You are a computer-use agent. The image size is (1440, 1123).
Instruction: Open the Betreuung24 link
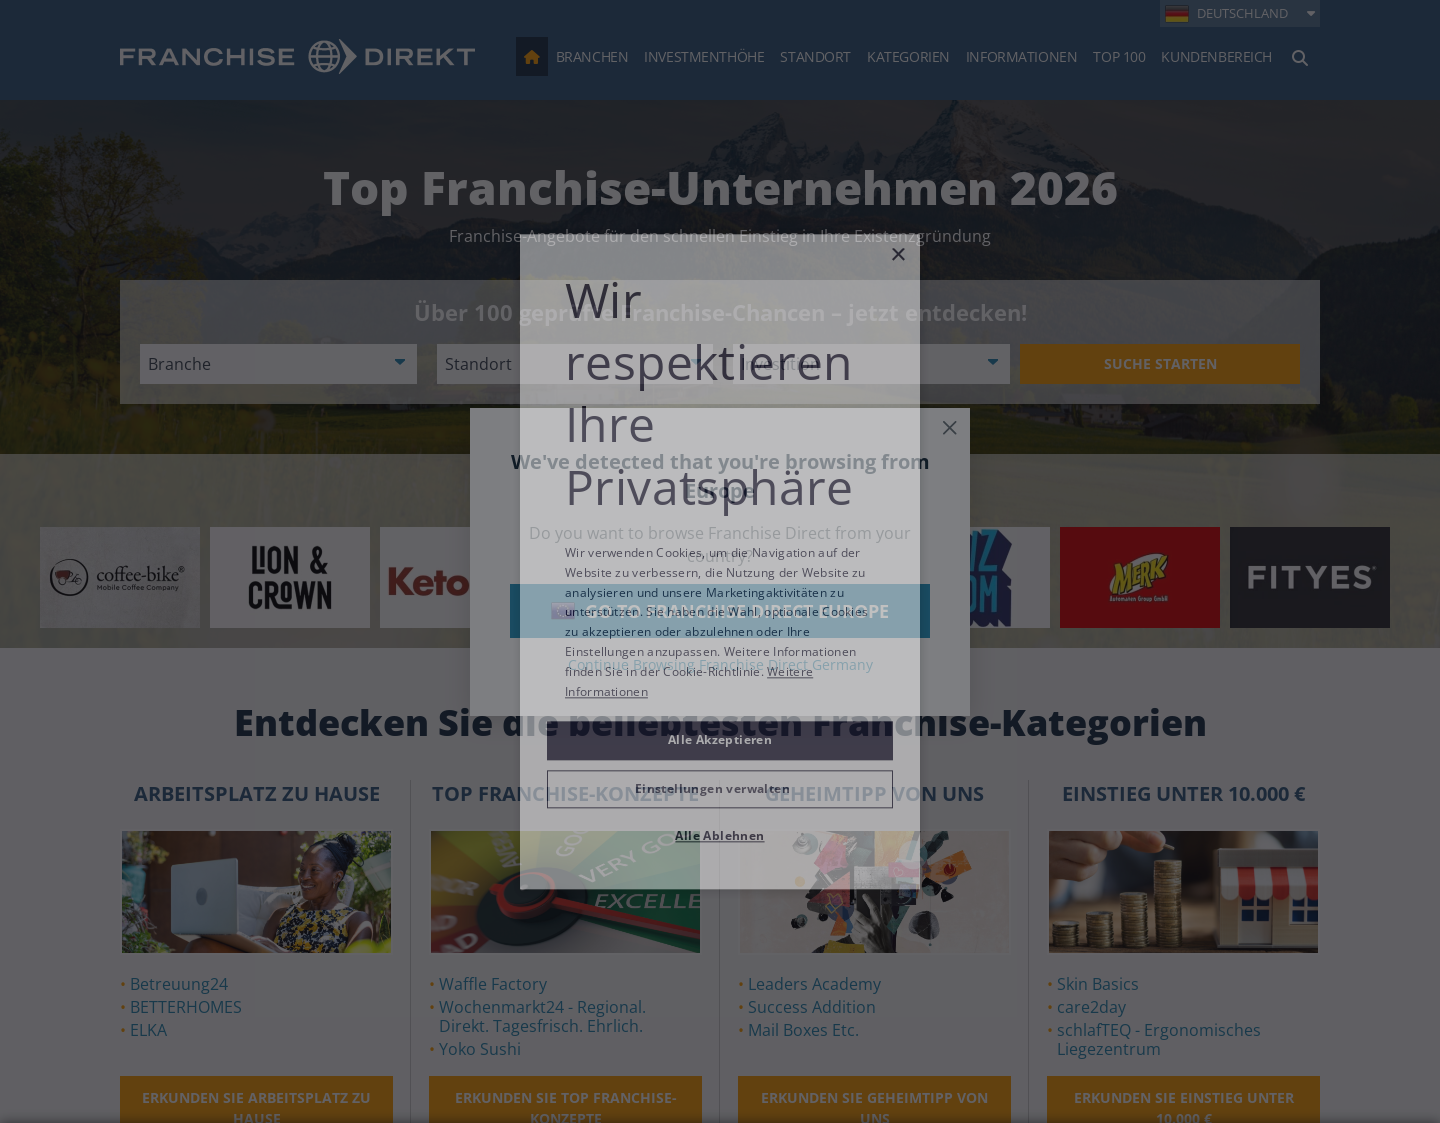click(x=179, y=984)
